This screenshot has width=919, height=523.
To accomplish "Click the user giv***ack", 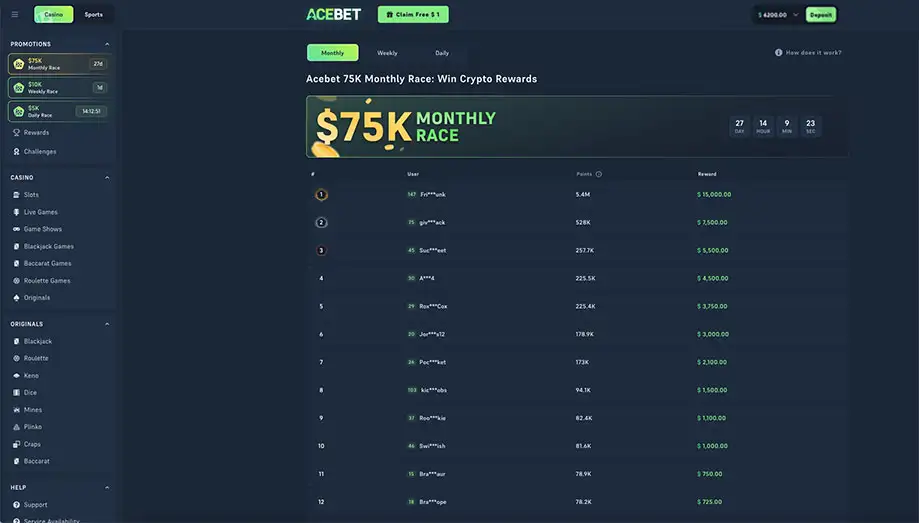I will tap(432, 223).
